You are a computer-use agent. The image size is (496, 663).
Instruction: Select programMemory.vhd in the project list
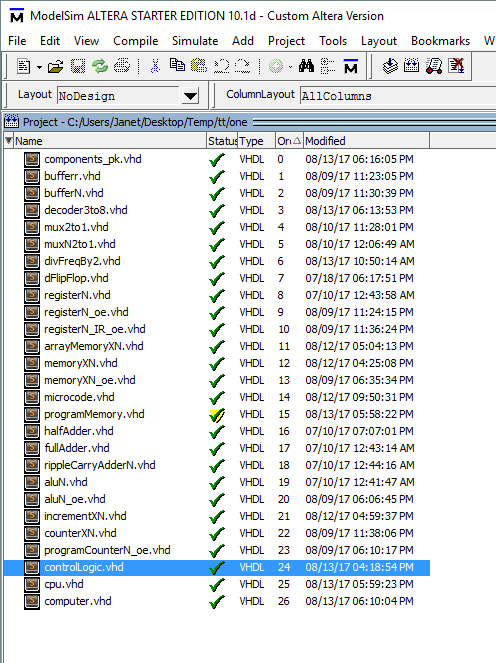pos(94,414)
